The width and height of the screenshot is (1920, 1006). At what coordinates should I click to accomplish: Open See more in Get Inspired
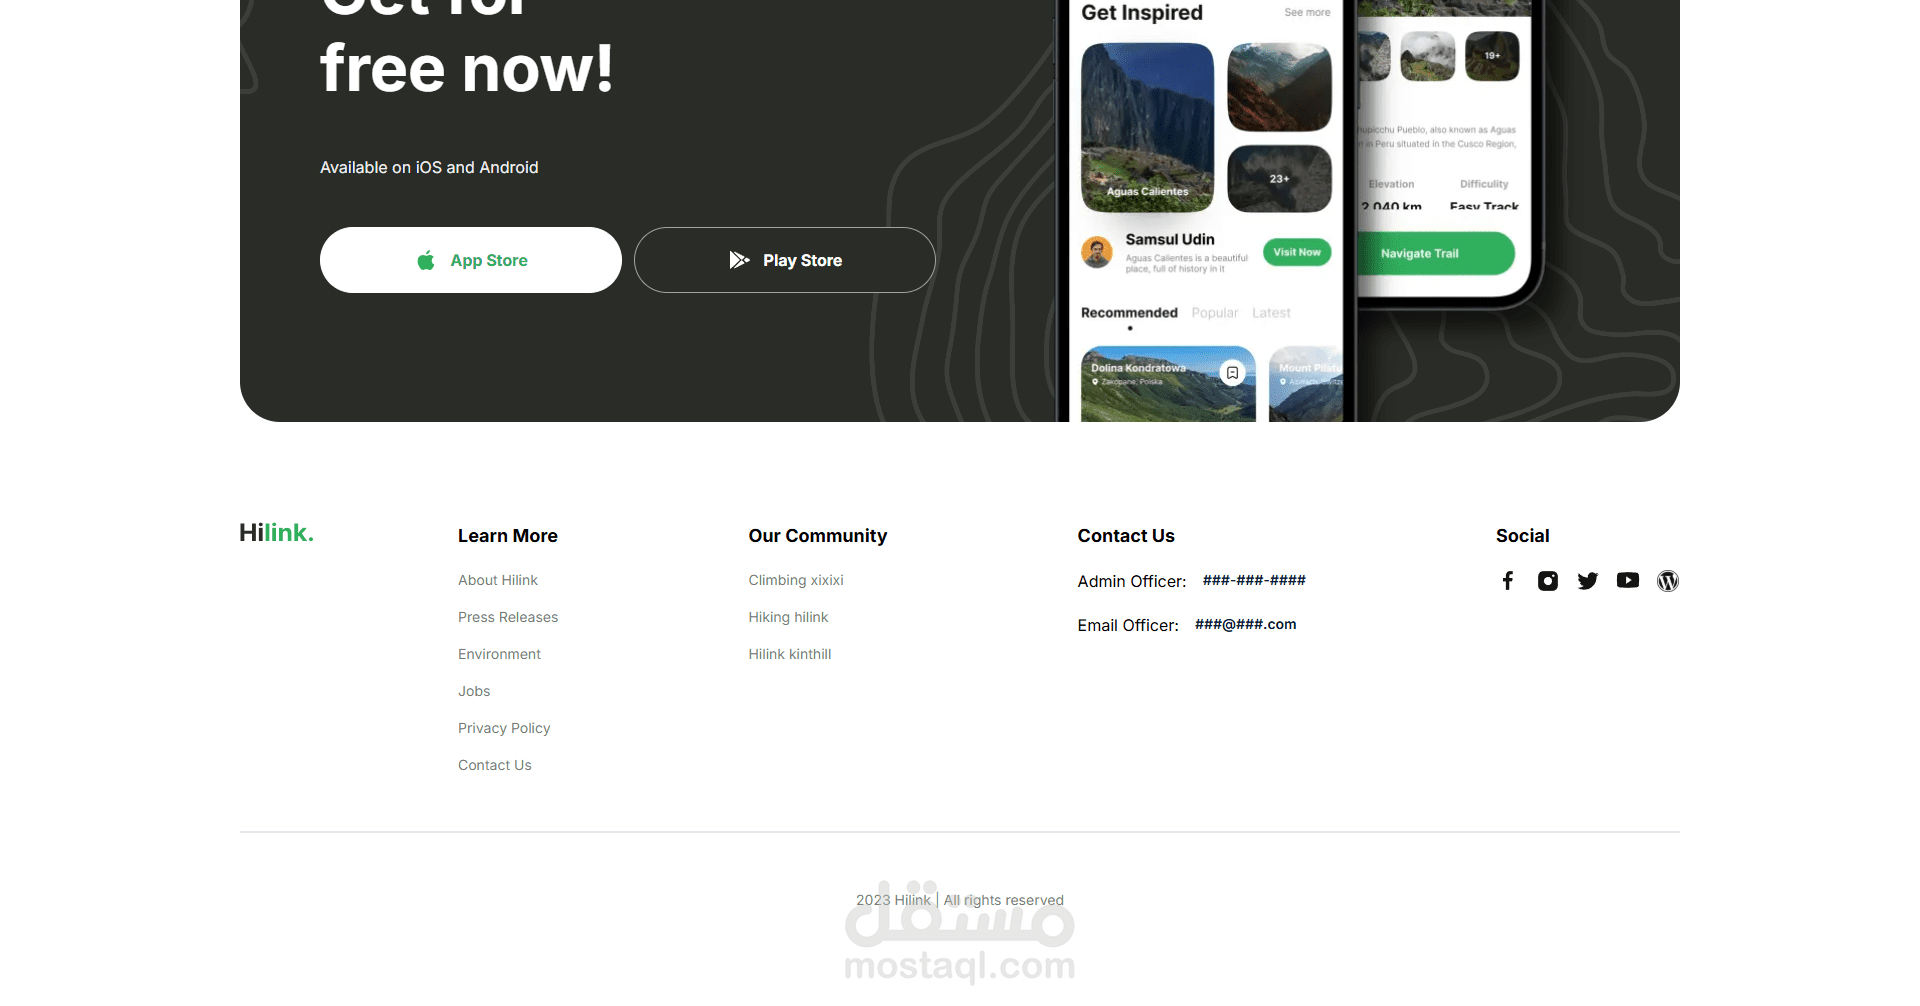[1307, 13]
